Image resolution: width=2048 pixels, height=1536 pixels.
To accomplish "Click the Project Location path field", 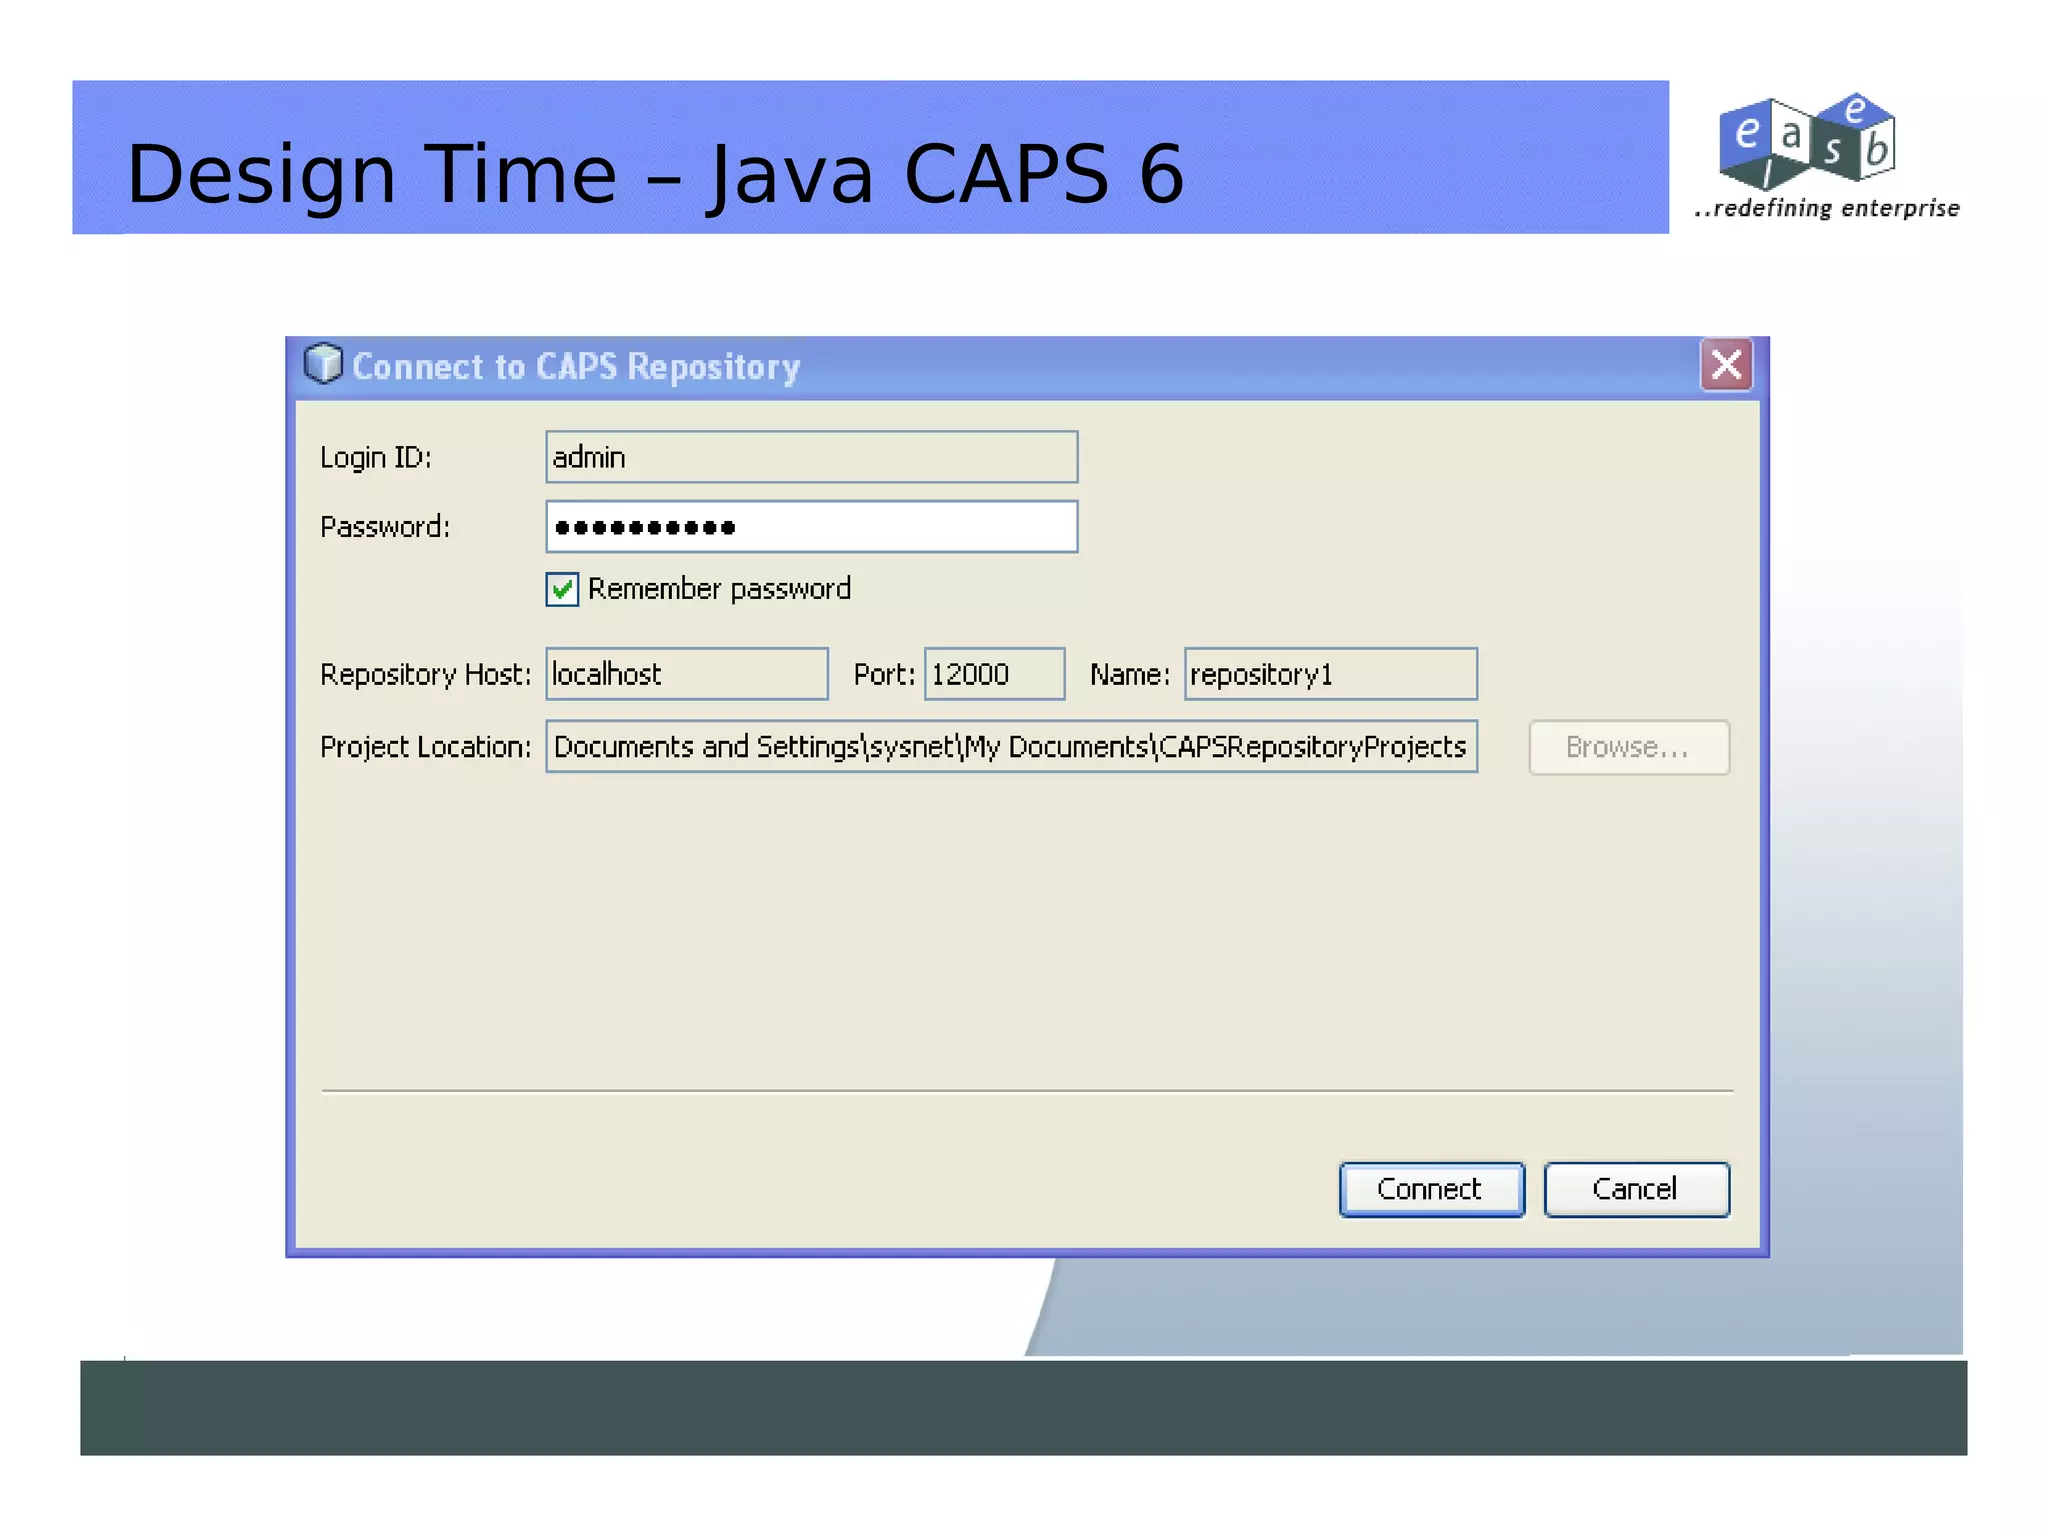I will [x=1011, y=746].
